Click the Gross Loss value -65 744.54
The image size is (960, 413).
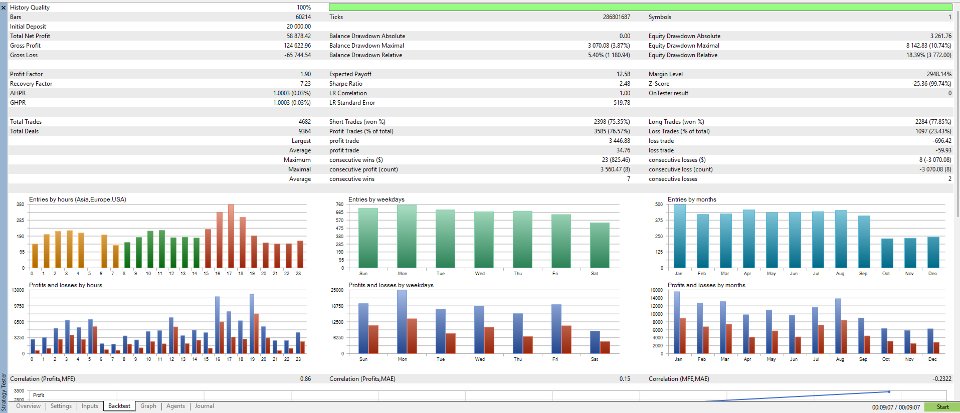coord(296,55)
